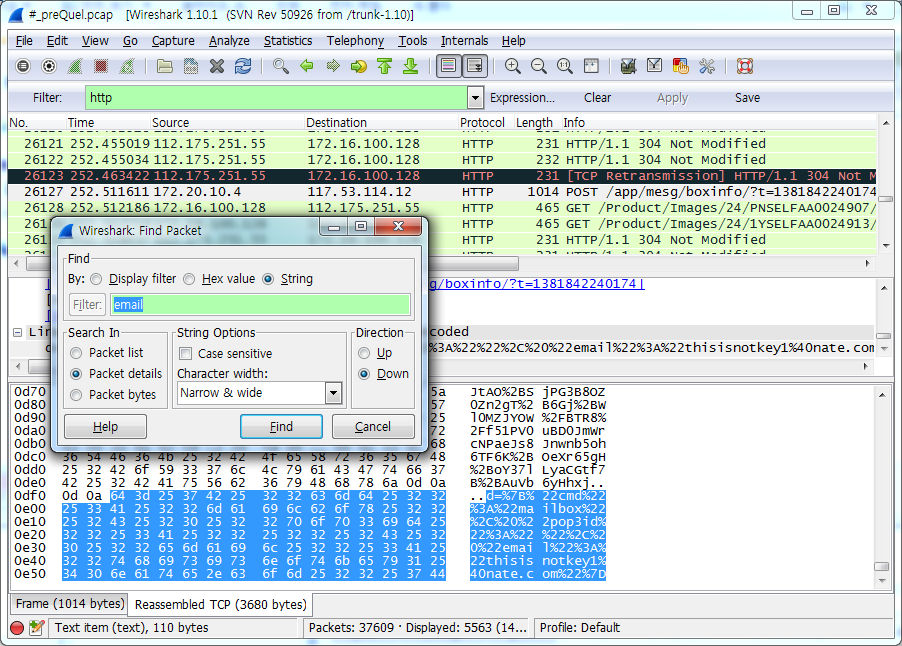Open the filter history dropdown arrow
This screenshot has width=902, height=646.
(476, 98)
